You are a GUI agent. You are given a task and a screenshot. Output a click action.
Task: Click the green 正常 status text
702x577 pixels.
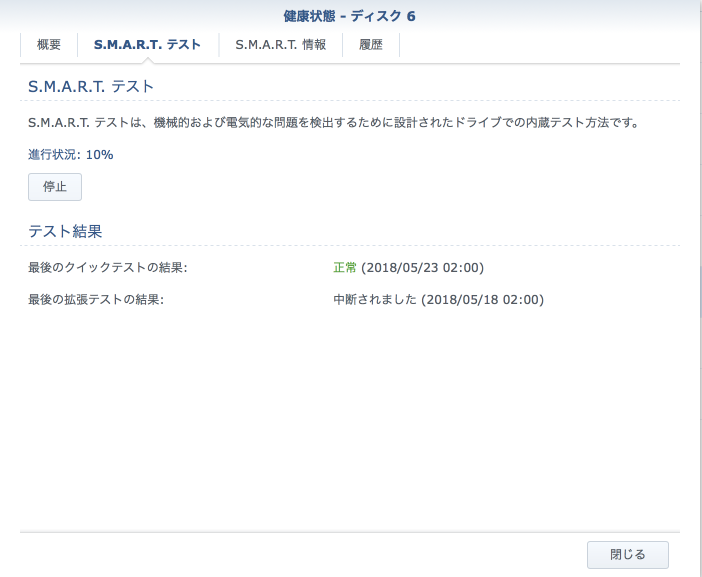point(344,268)
